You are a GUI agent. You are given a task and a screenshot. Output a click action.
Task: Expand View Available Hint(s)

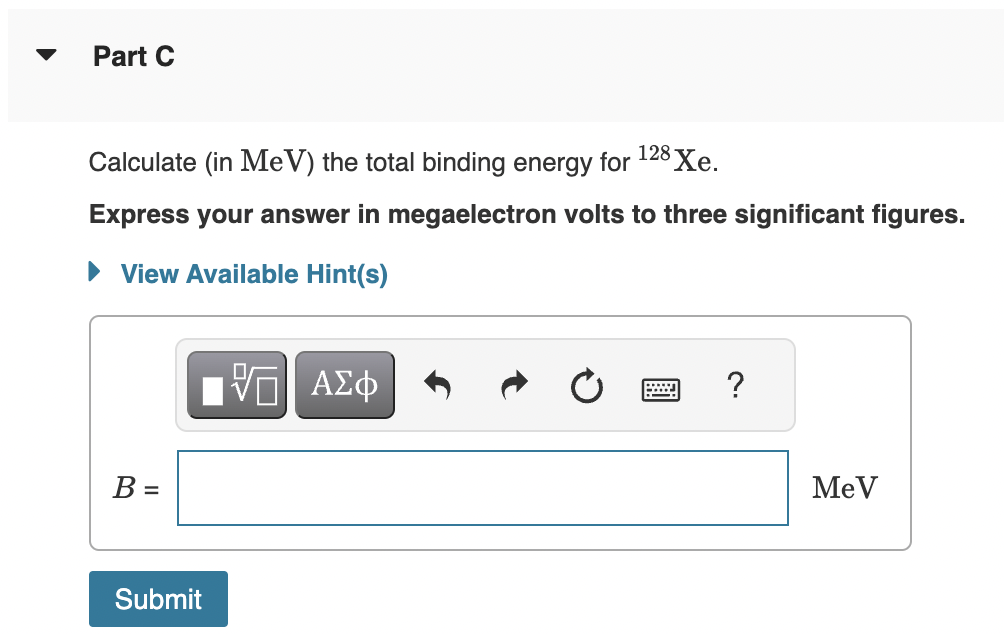coord(253,273)
